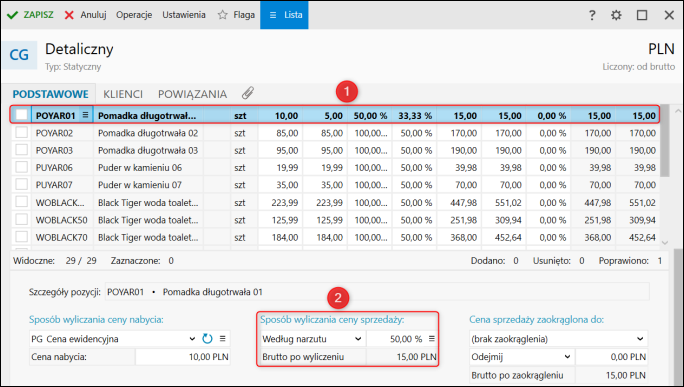684x387 pixels.
Task: Click the CG price list logo tile
Action: tap(19, 55)
